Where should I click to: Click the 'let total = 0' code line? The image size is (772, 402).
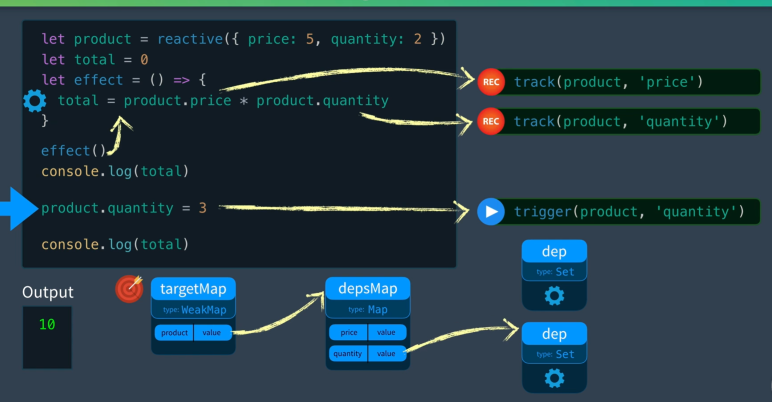point(95,60)
